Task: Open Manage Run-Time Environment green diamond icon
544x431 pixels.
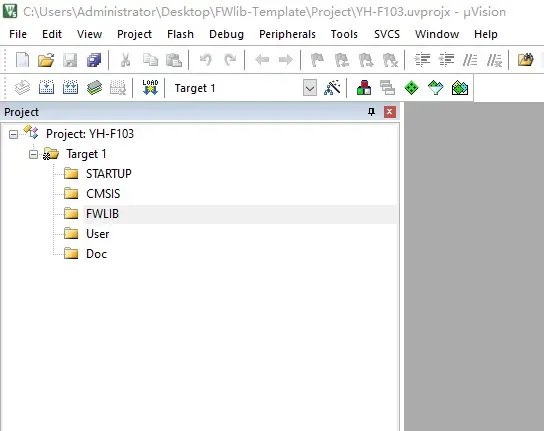Action: [x=411, y=88]
